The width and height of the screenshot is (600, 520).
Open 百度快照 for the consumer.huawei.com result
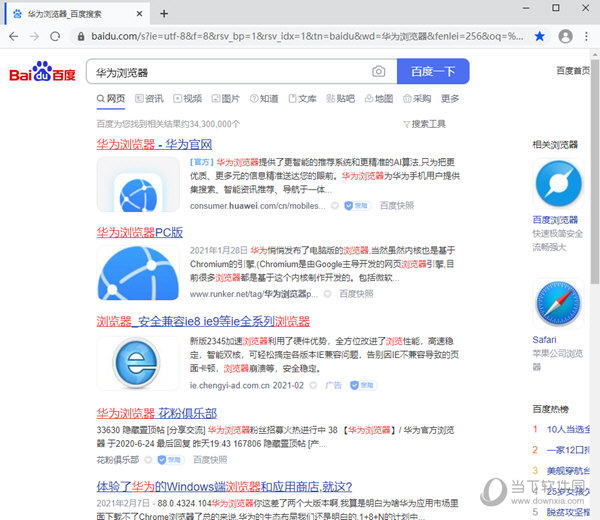click(x=397, y=206)
